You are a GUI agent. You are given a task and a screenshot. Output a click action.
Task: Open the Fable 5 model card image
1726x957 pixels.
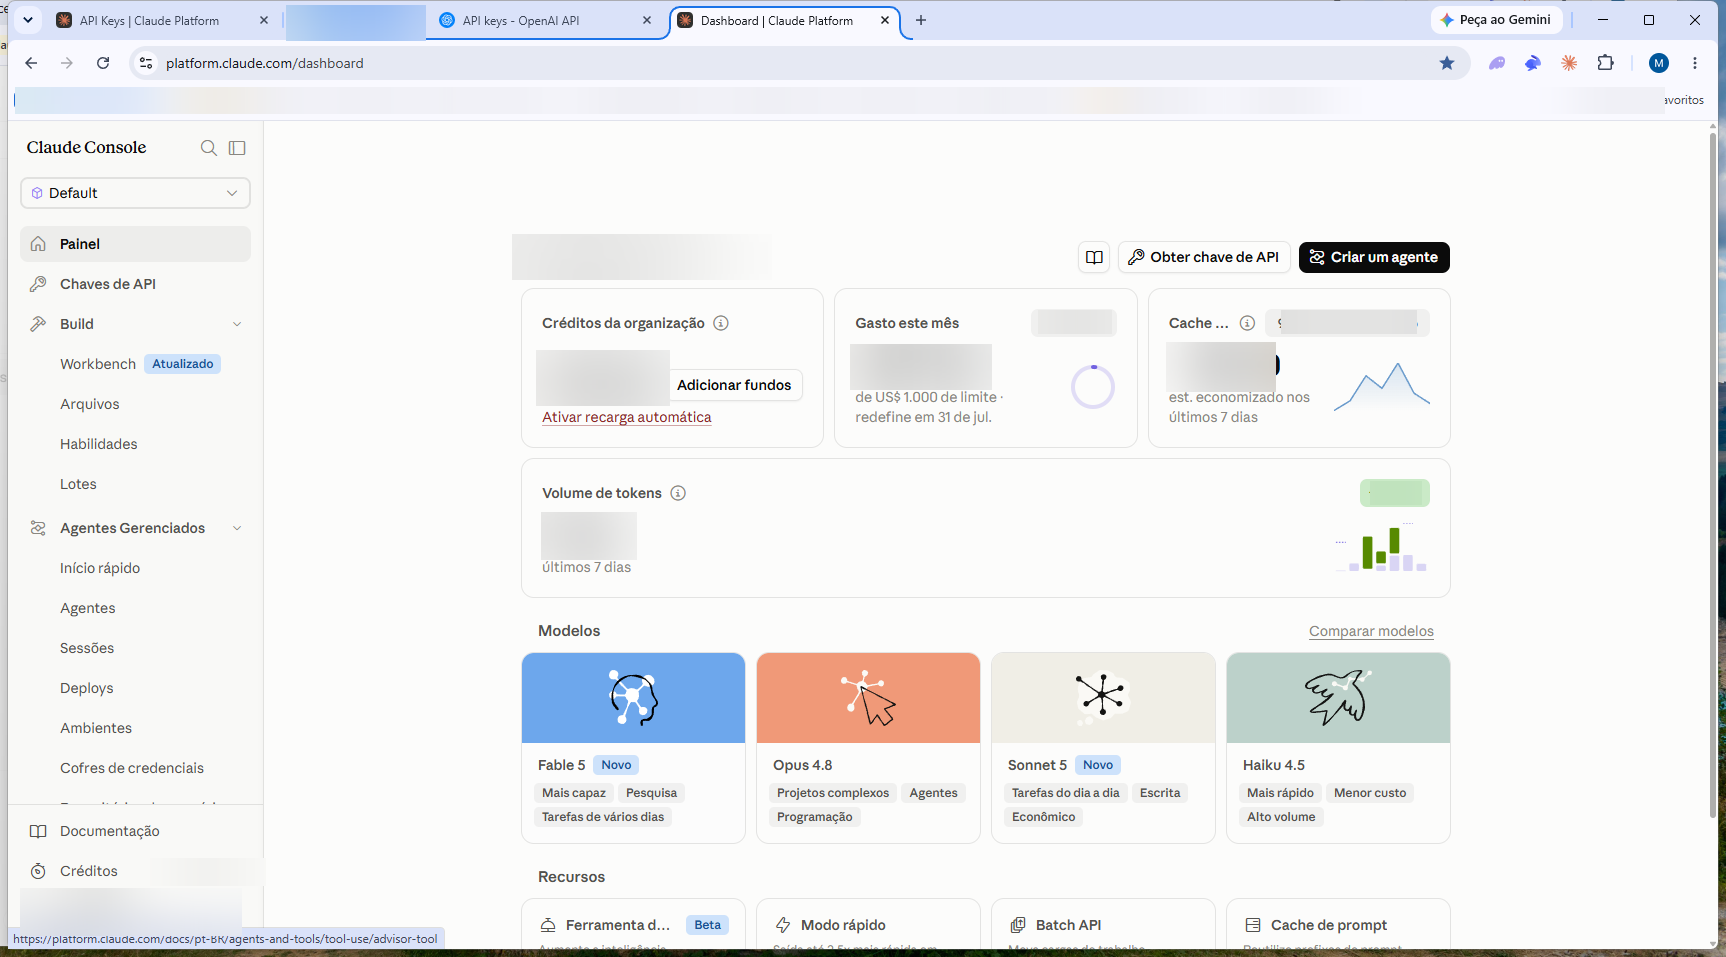(633, 698)
